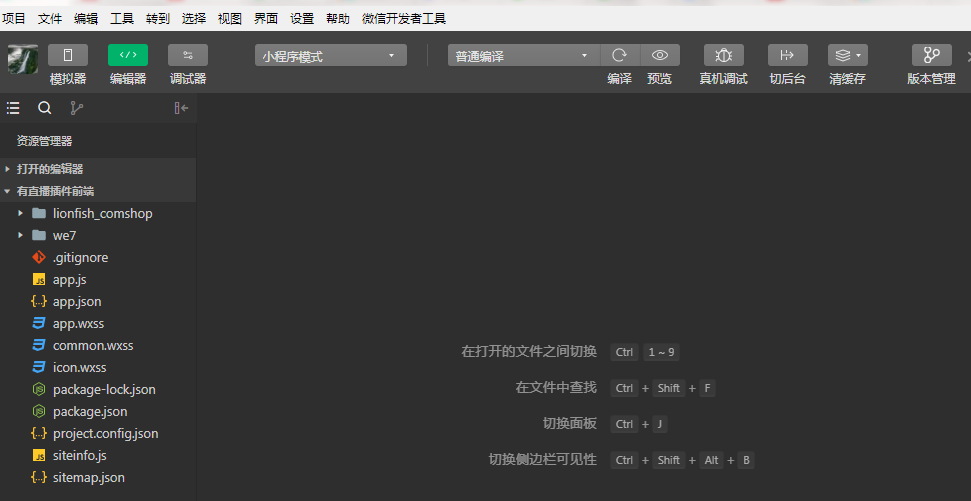Open the 编辑 menu
The height and width of the screenshot is (501, 971).
(x=86, y=19)
